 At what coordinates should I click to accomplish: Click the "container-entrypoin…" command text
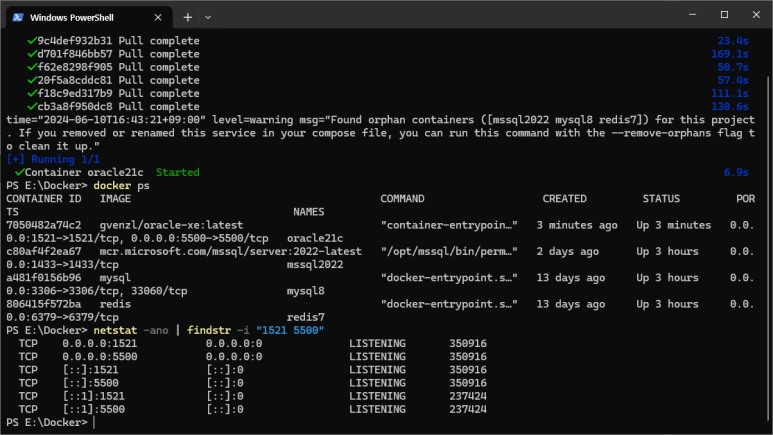[449, 225]
